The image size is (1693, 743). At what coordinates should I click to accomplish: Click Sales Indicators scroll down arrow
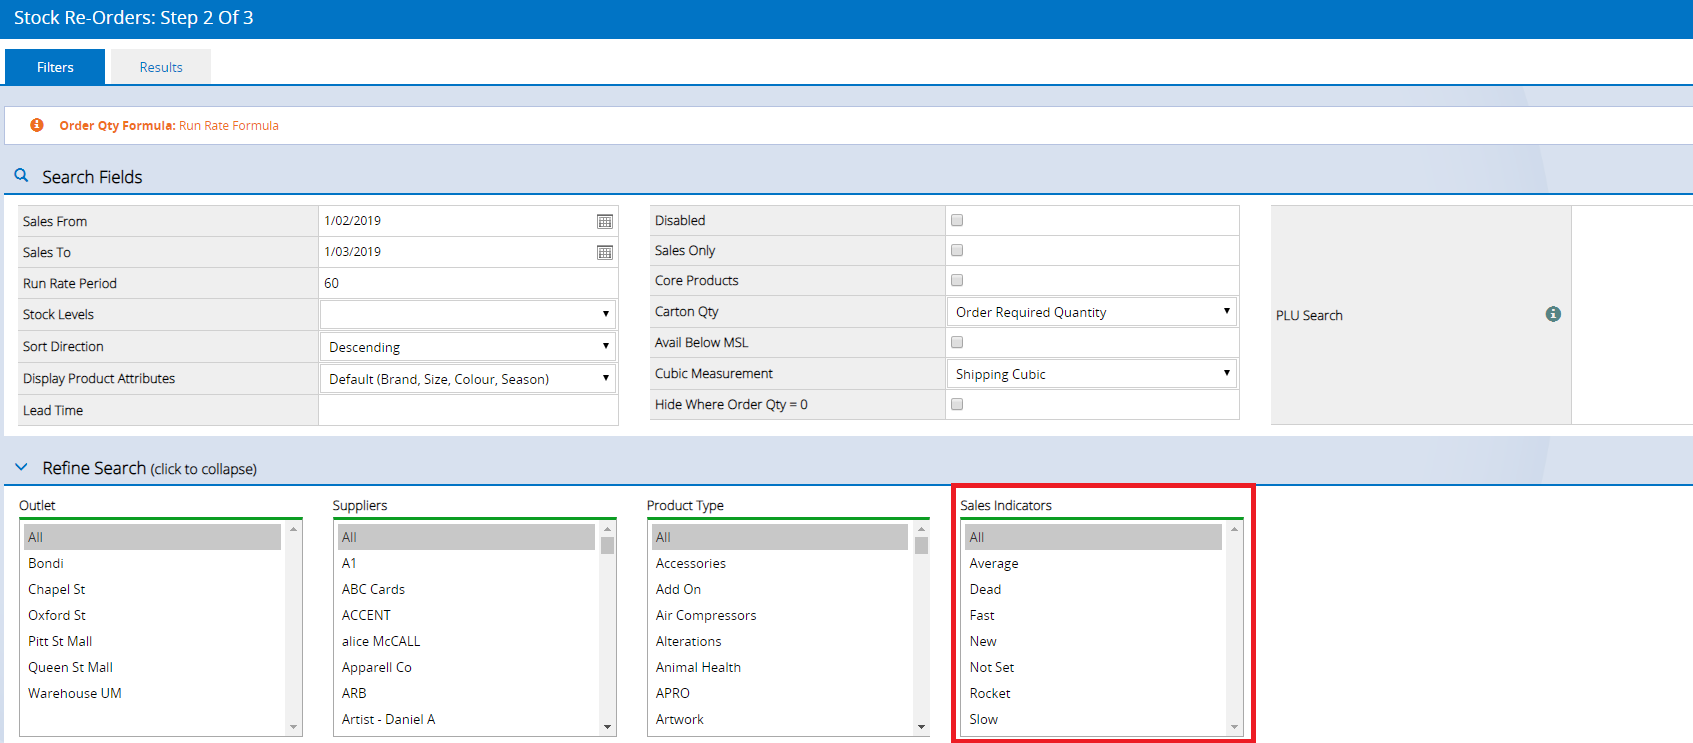point(1235,727)
